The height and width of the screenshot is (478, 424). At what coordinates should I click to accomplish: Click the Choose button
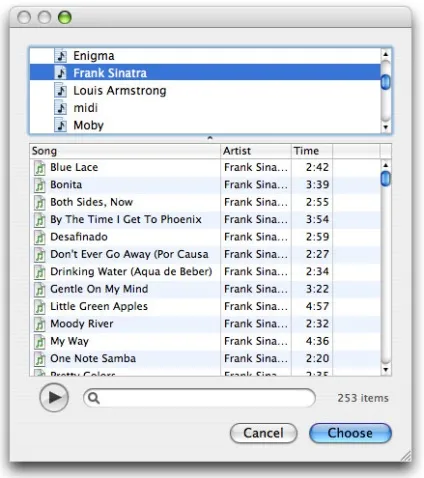(350, 433)
